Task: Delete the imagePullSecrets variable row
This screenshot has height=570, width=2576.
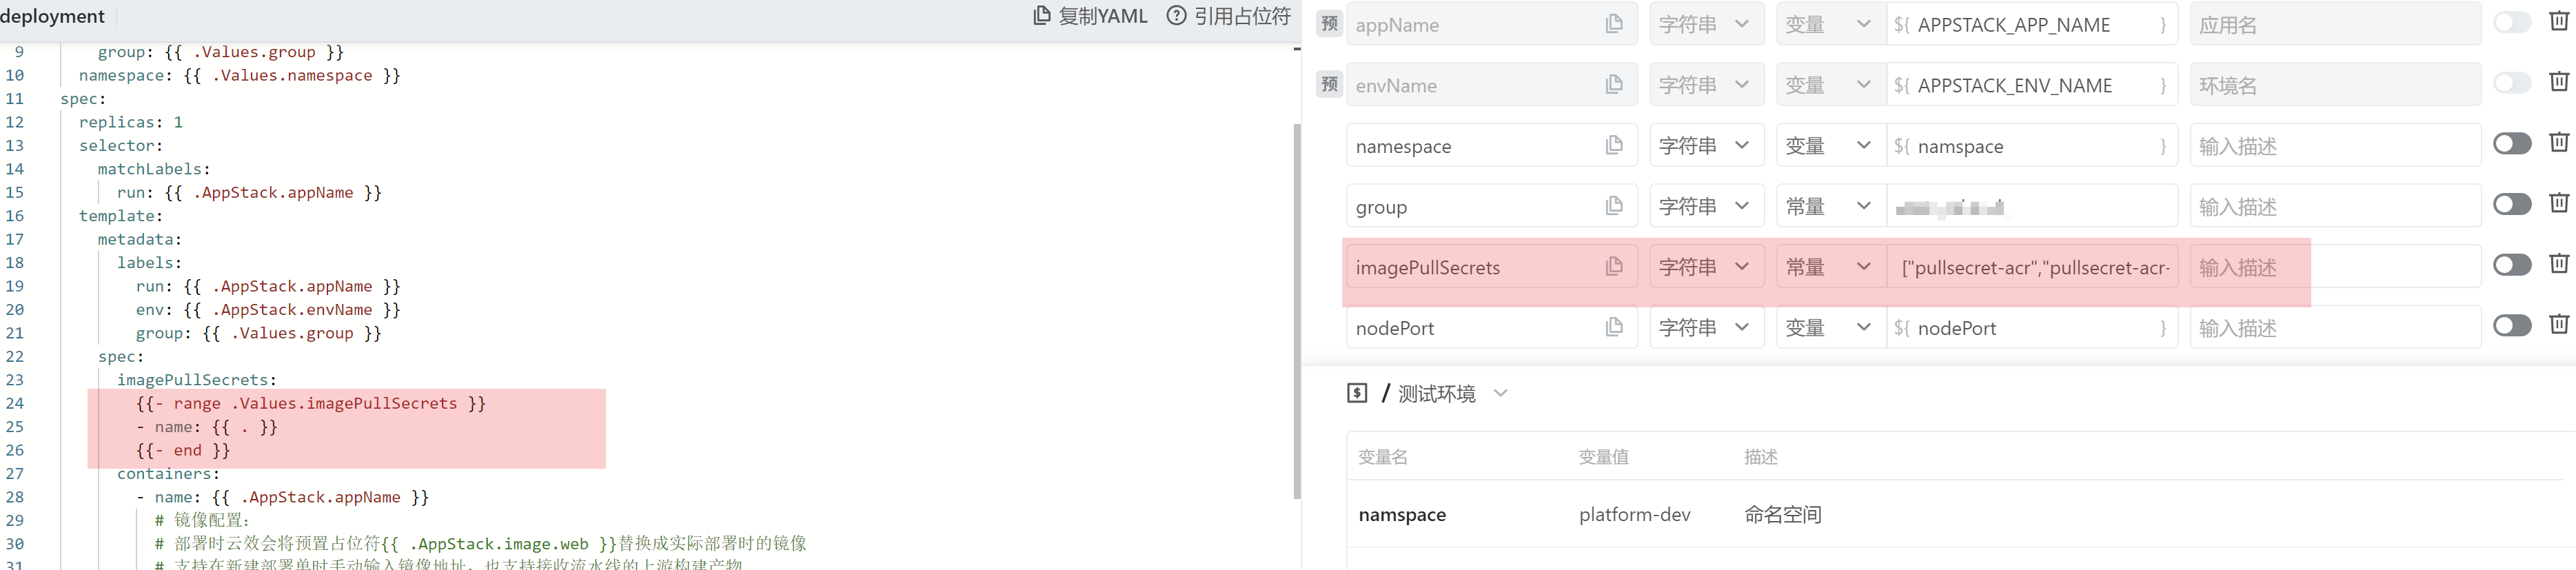Action: [2558, 263]
